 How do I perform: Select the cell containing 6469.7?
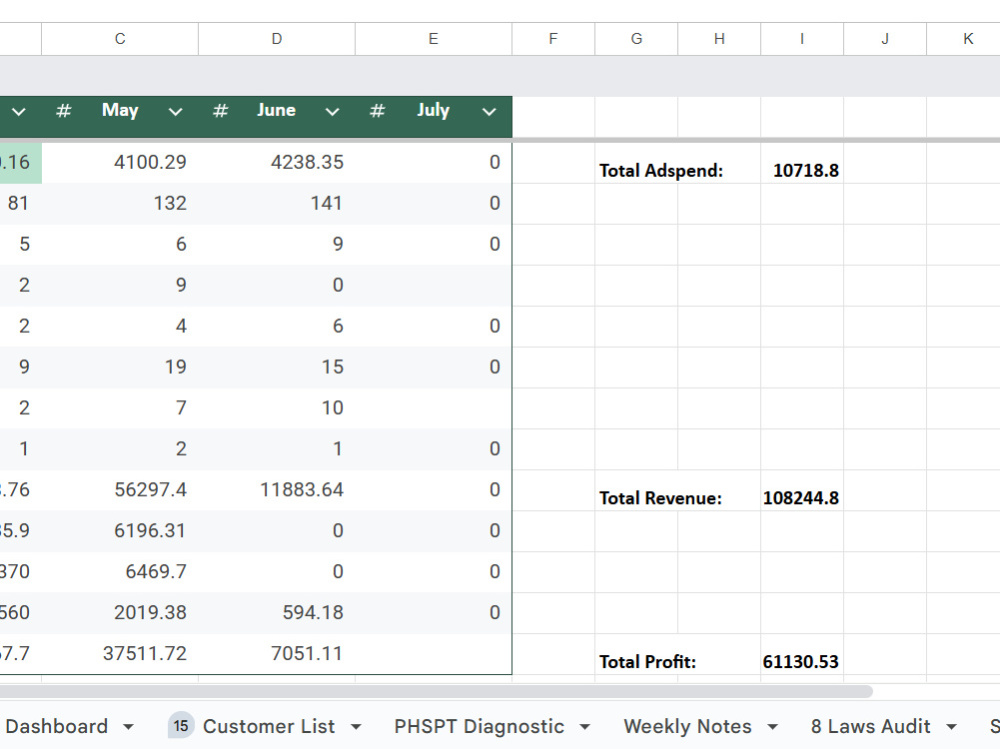pos(120,572)
